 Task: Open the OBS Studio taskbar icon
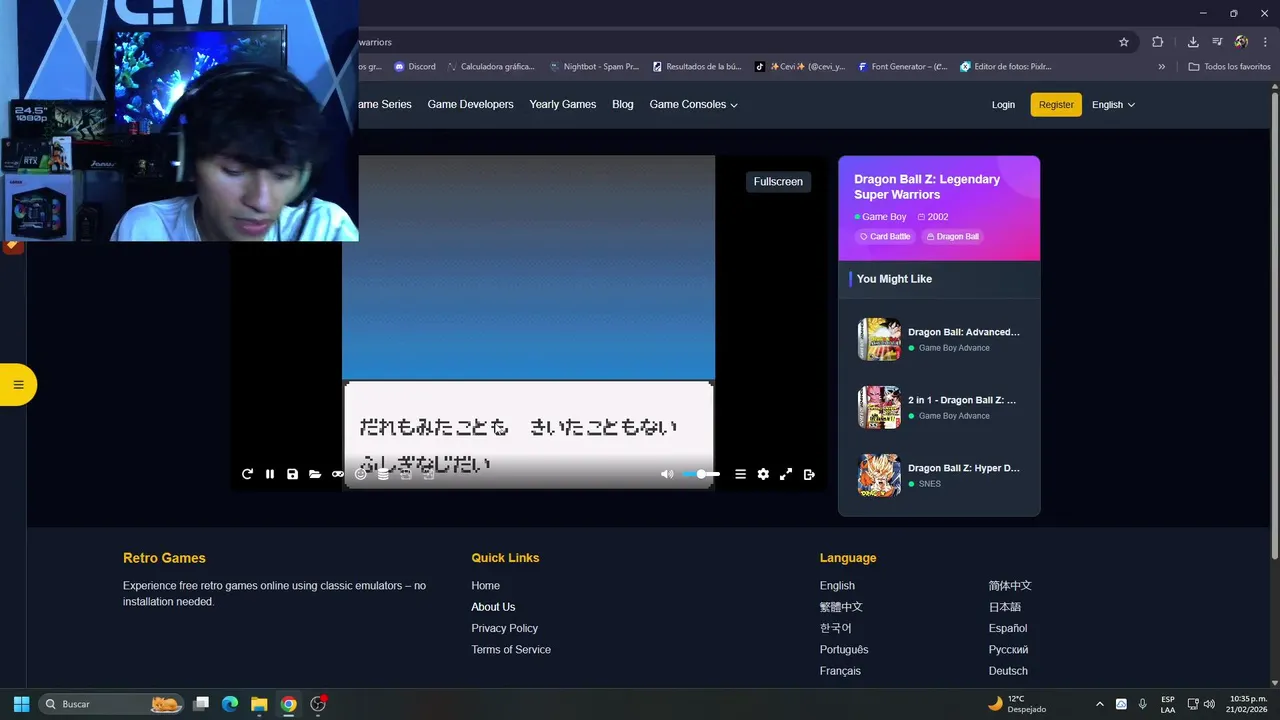(318, 704)
